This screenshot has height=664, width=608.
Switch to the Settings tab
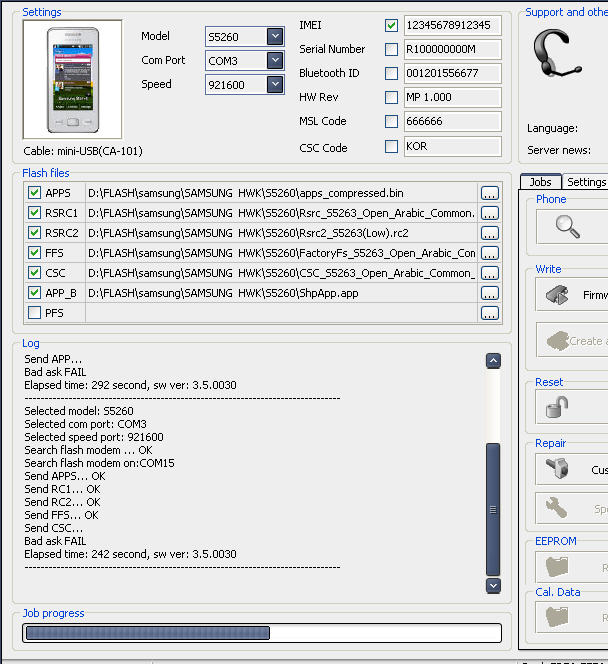pyautogui.click(x=586, y=182)
